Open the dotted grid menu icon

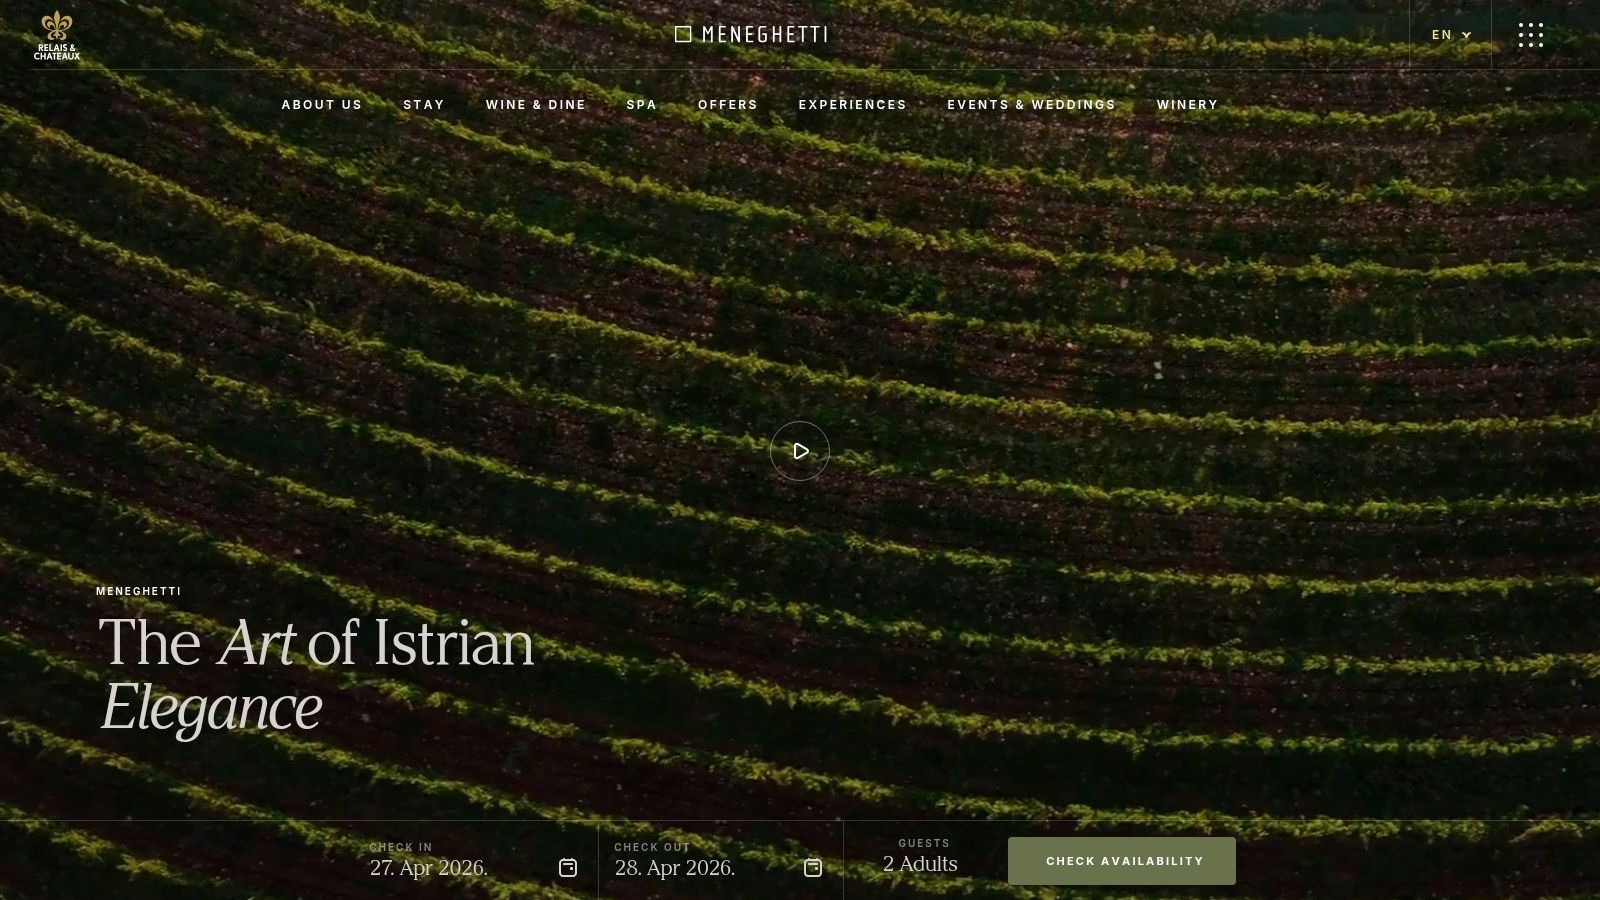point(1531,35)
